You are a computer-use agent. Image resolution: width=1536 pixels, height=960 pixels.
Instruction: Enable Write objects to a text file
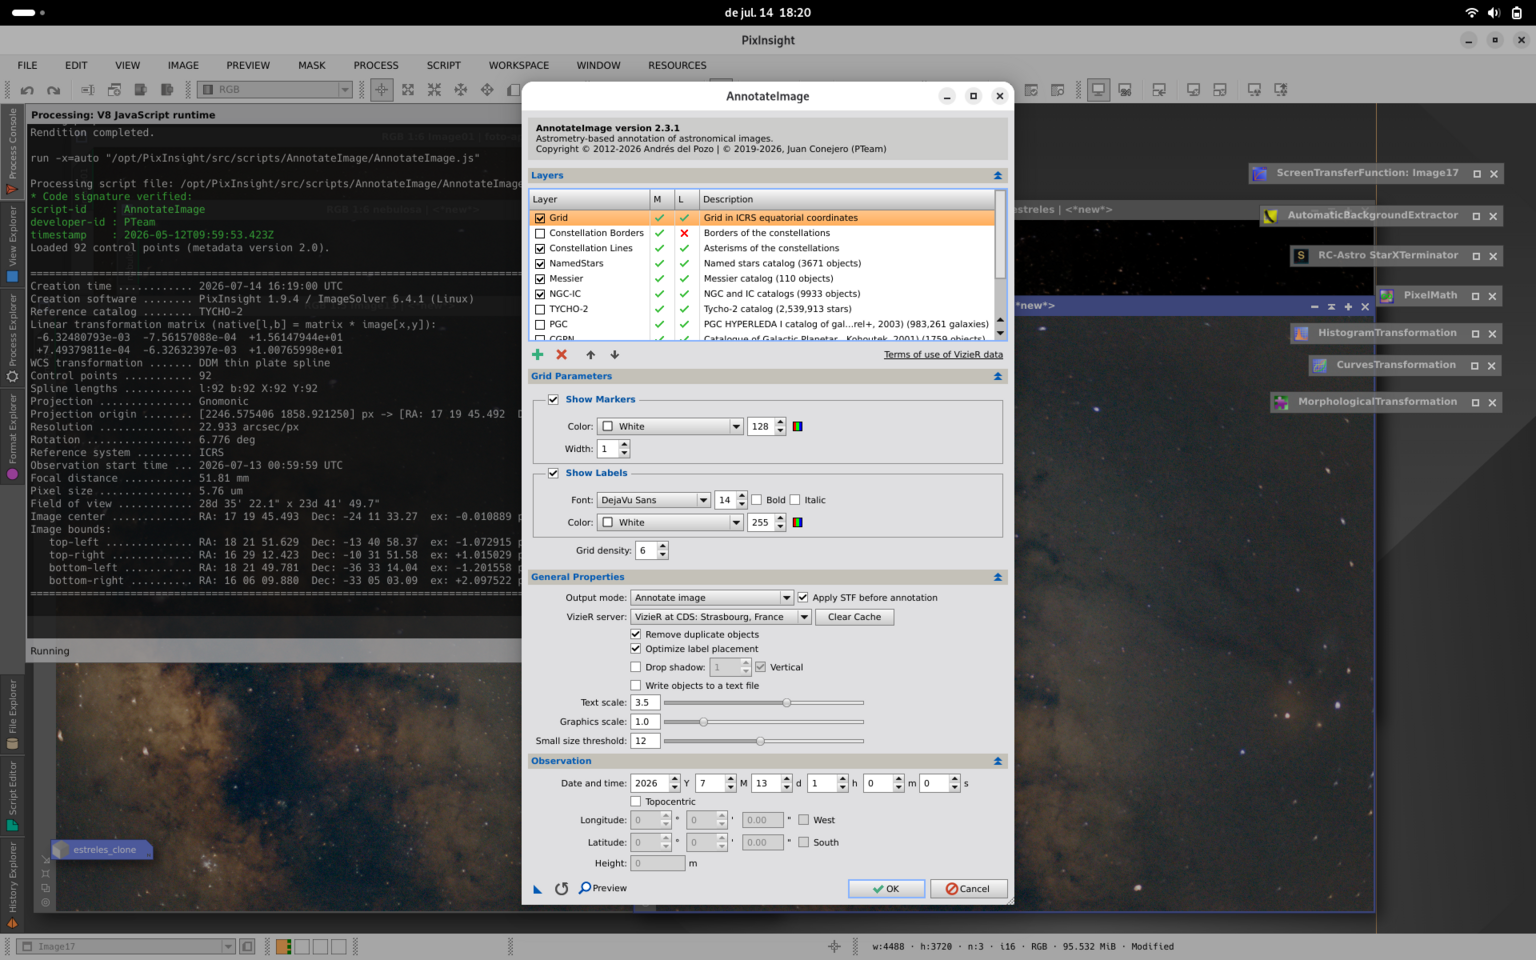(635, 685)
